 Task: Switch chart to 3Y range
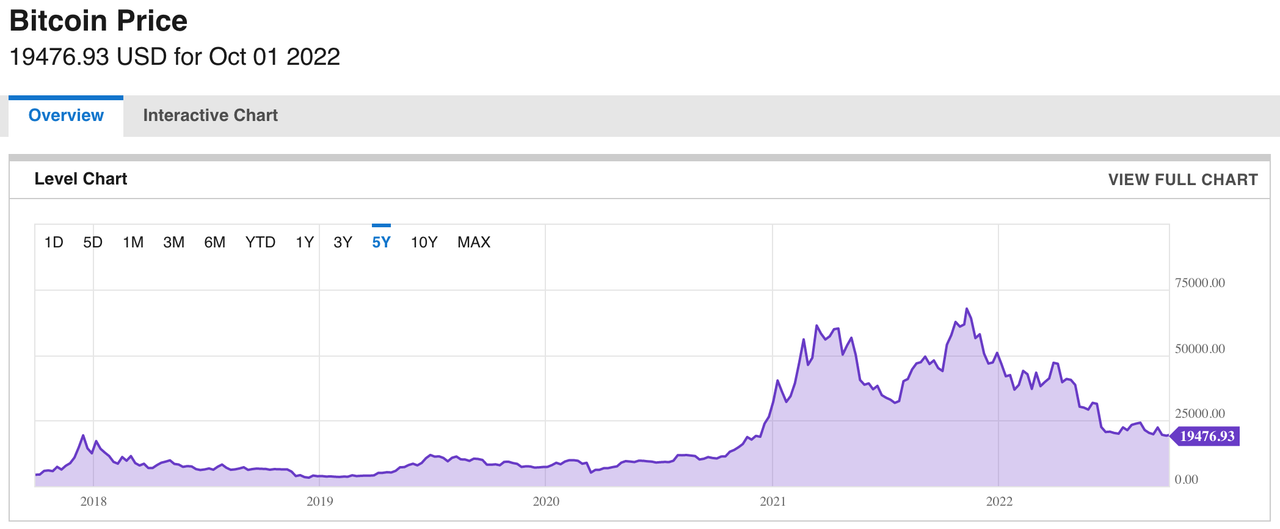(343, 242)
